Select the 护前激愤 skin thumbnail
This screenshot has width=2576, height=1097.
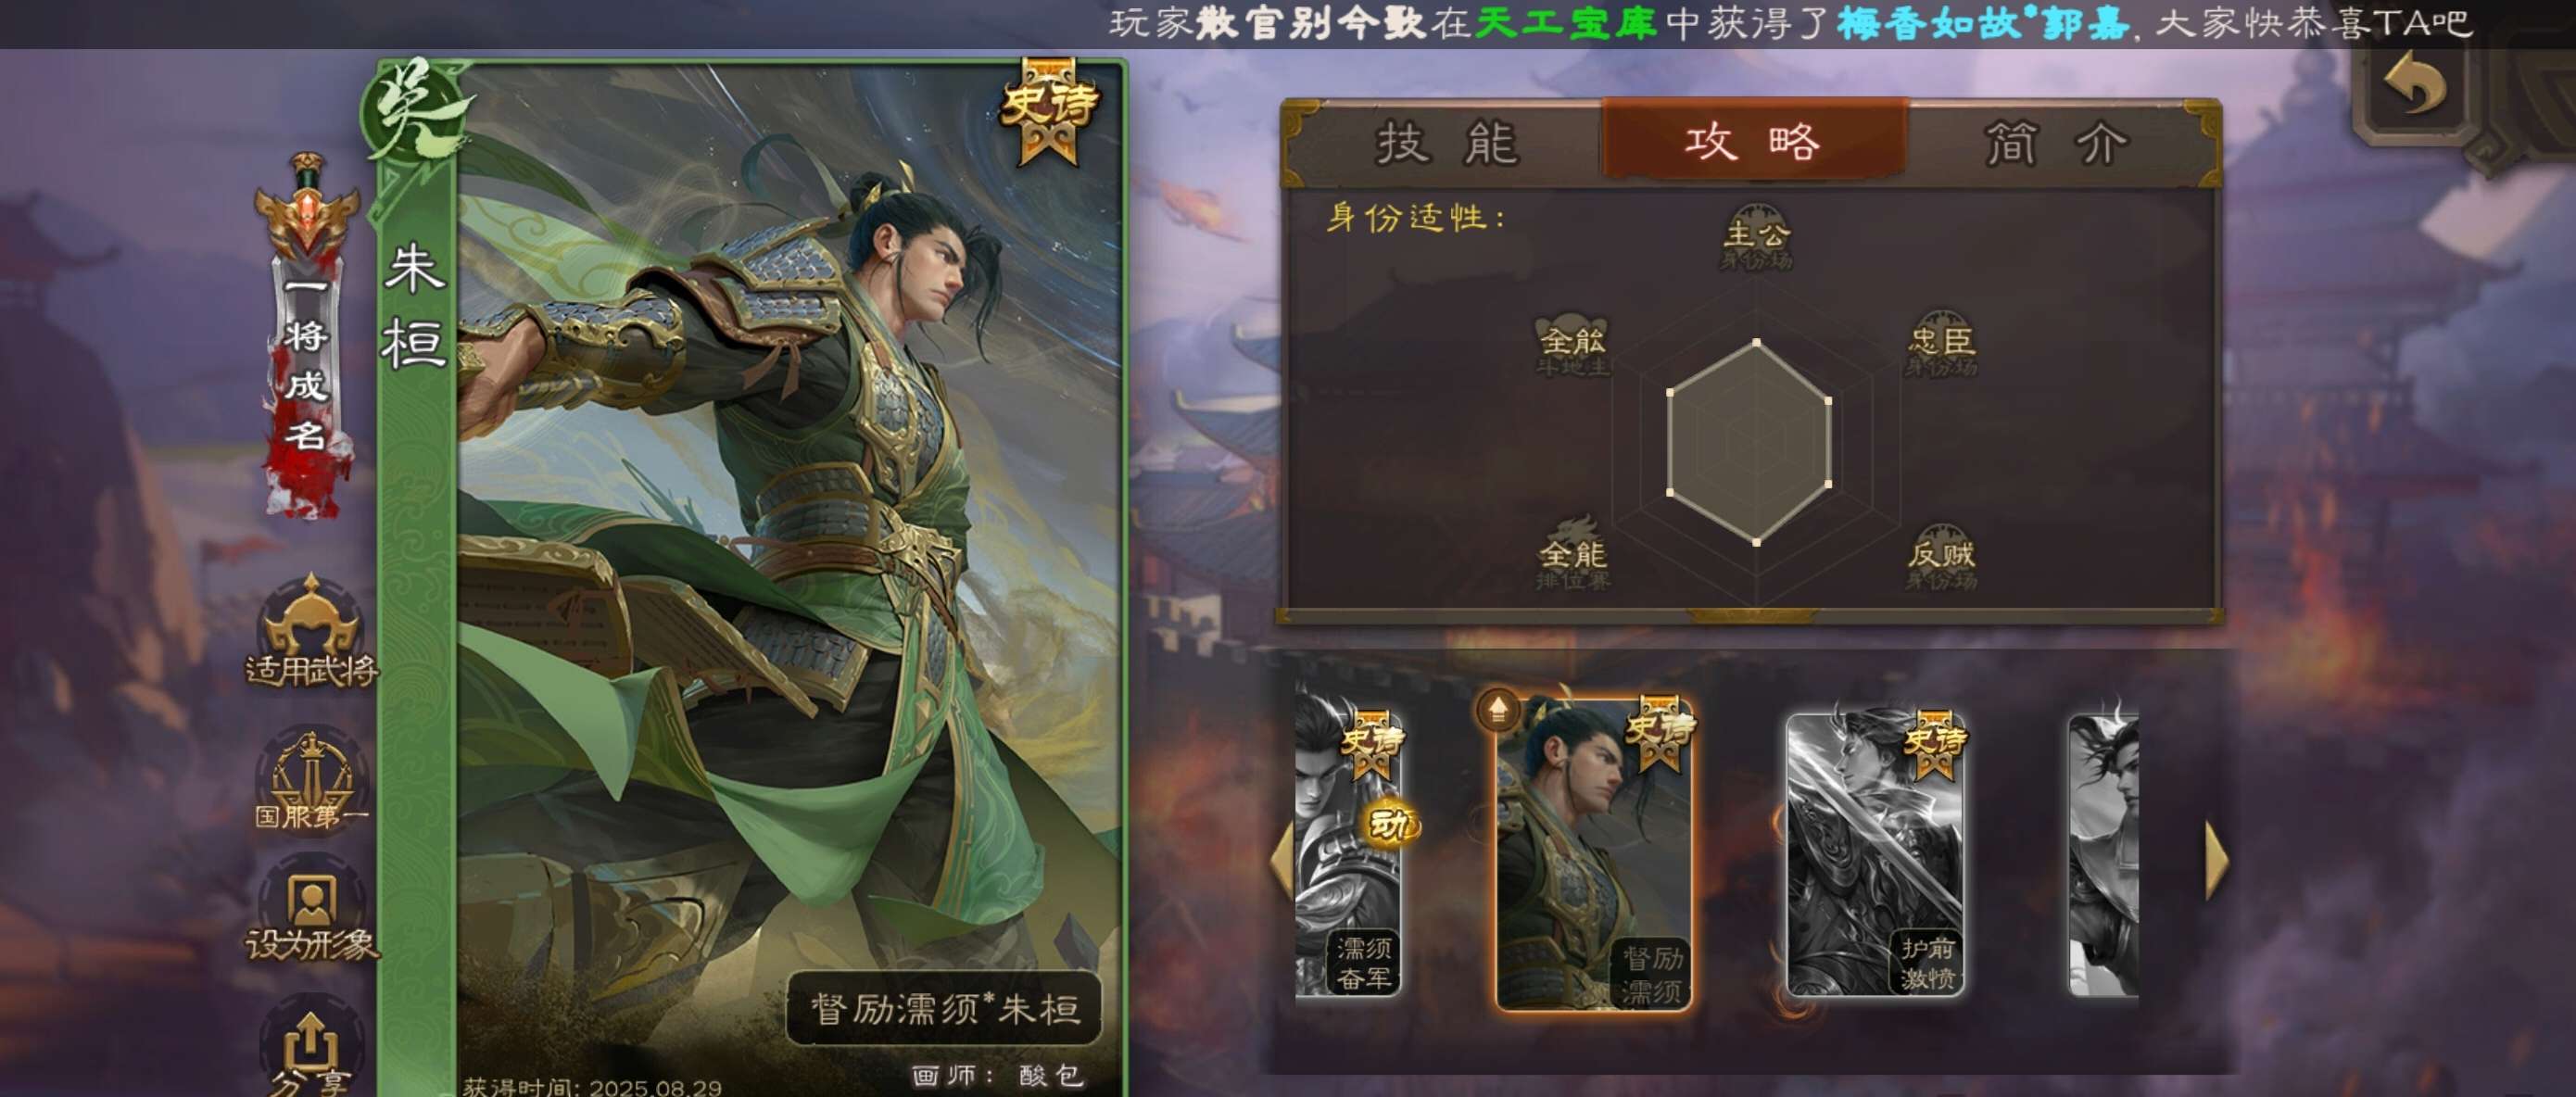(1875, 854)
